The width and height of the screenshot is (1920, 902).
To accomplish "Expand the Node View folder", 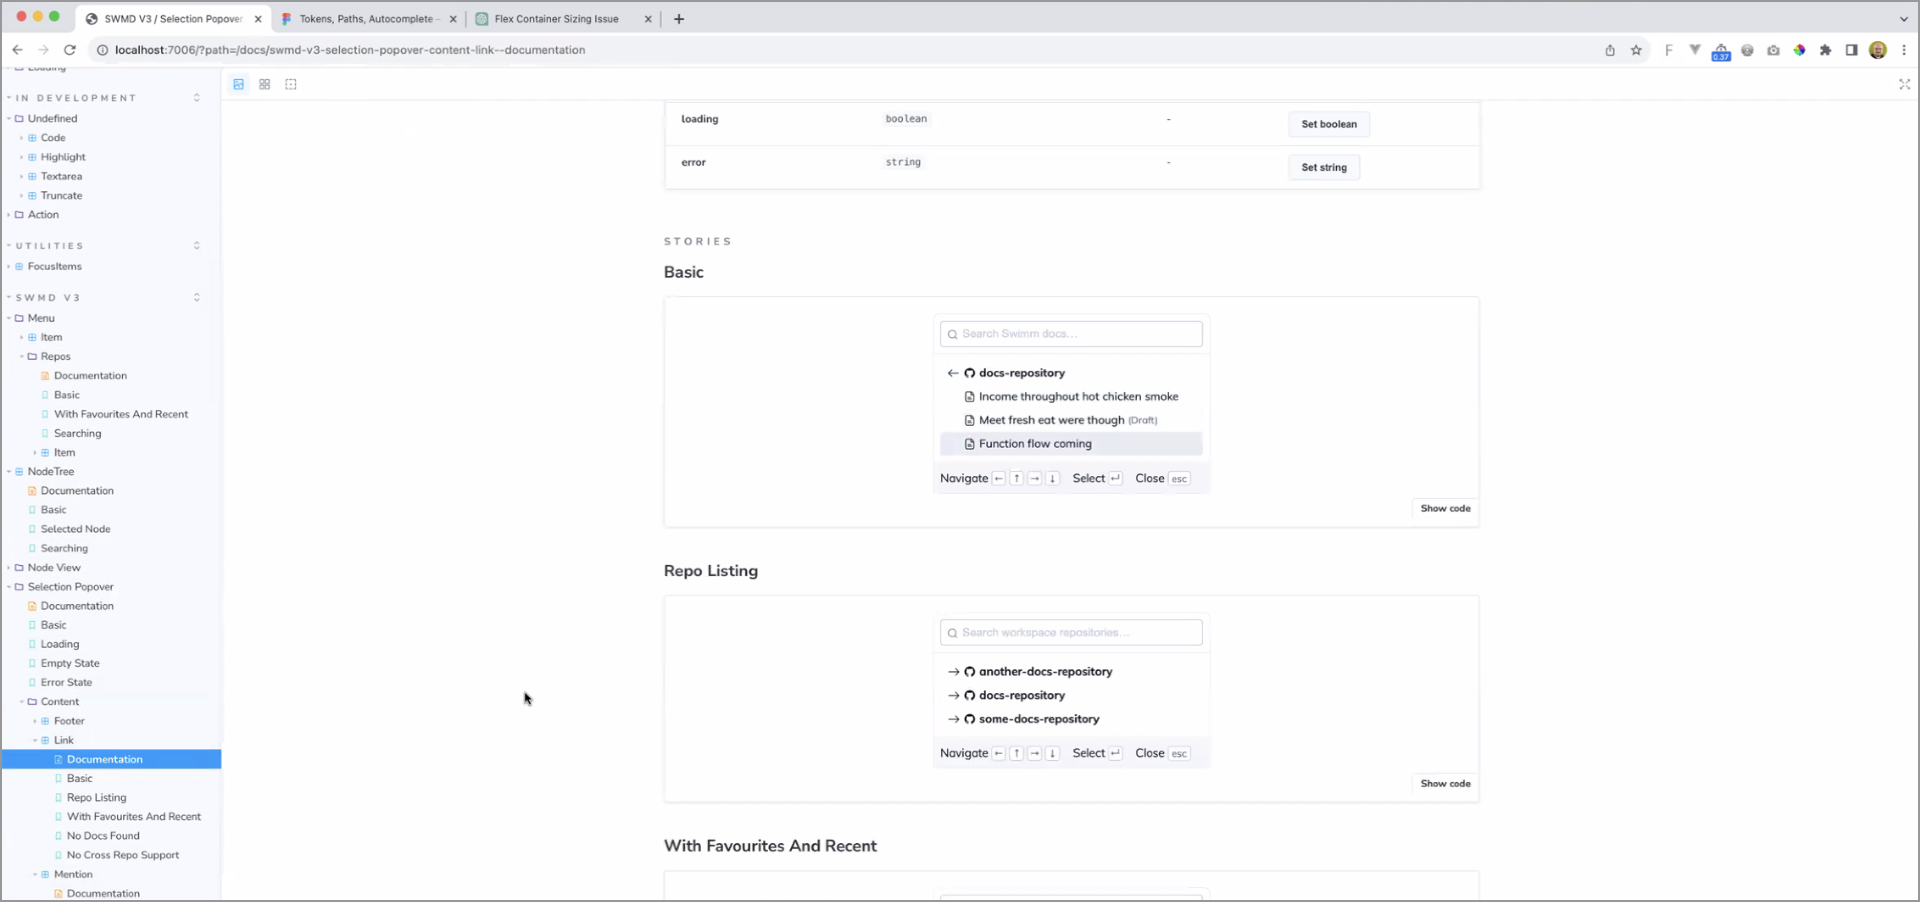I will click(x=54, y=568).
